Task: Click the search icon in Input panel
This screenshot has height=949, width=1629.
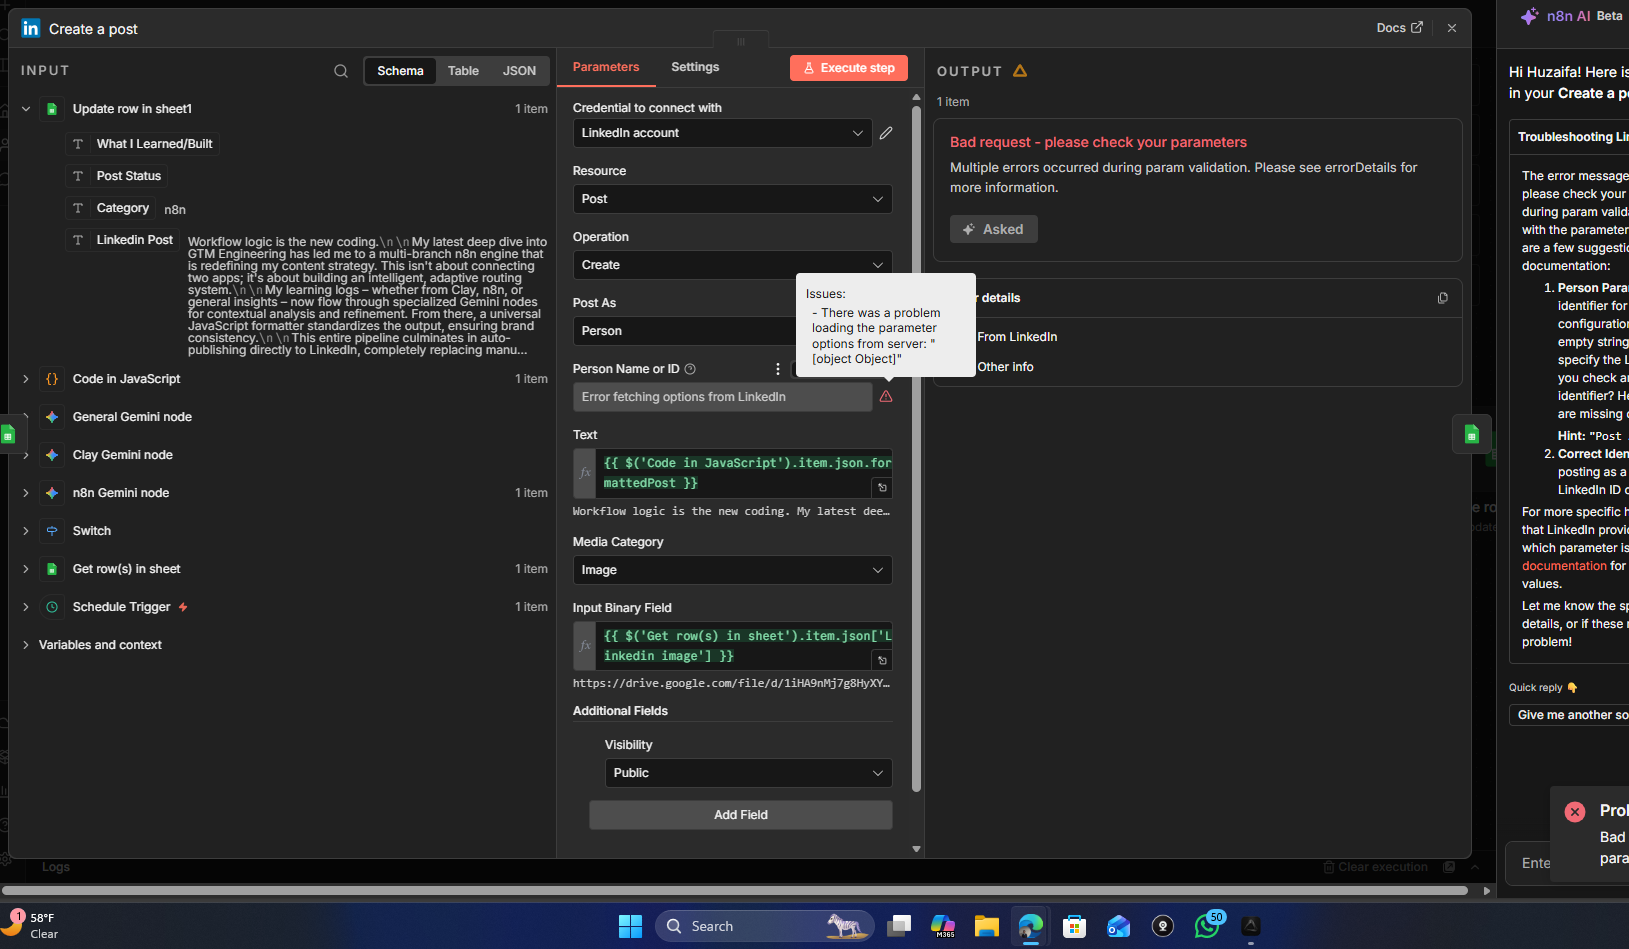Action: 341,71
